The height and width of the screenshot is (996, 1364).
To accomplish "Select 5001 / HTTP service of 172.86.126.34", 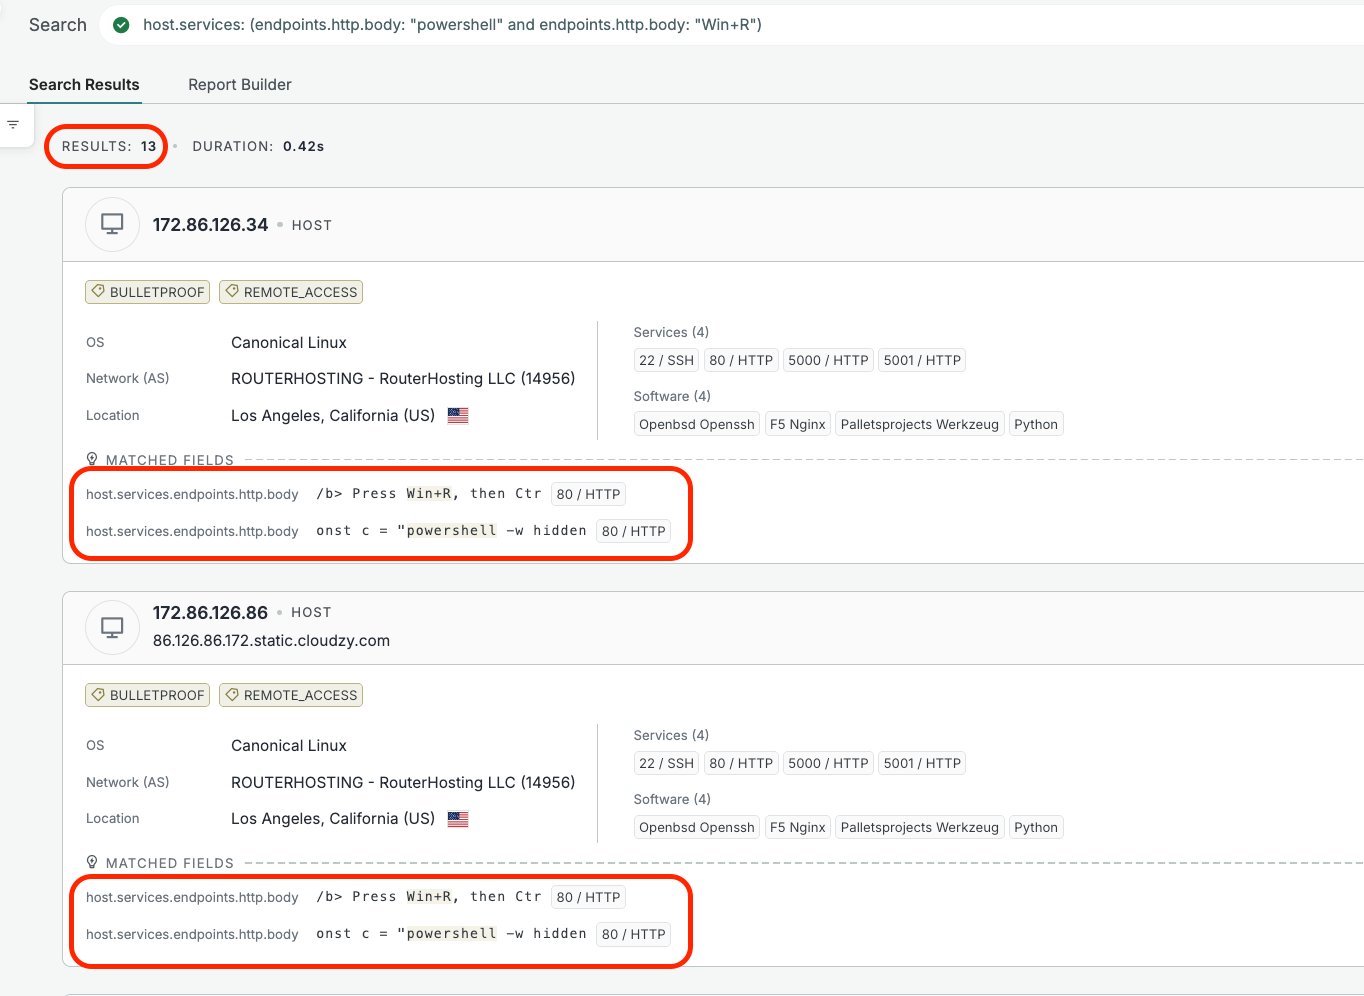I will coord(922,360).
